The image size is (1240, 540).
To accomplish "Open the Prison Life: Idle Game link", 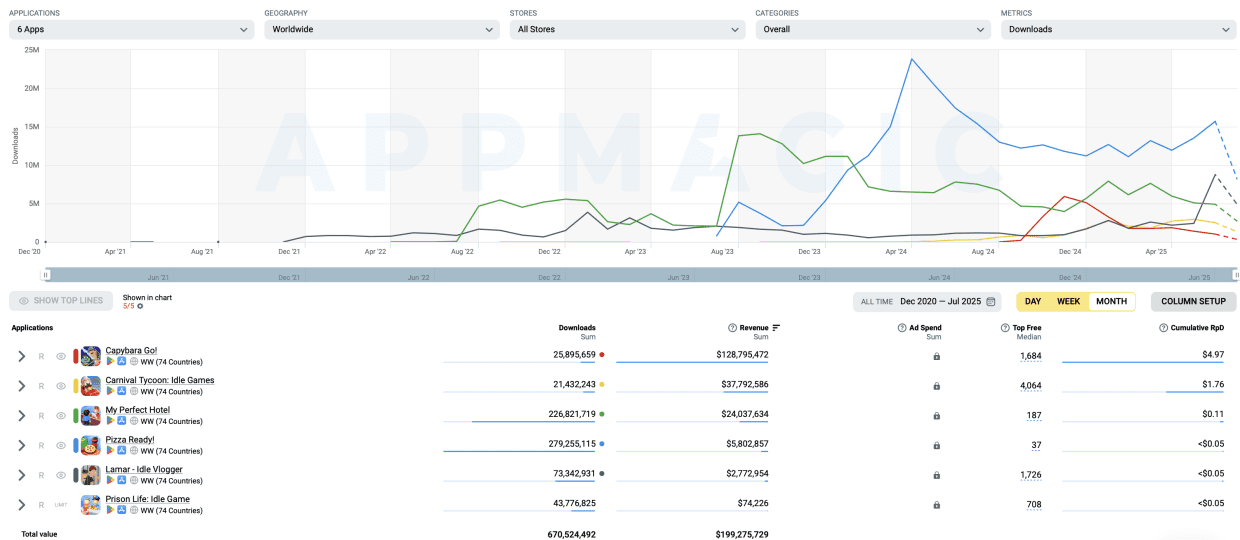I will 147,499.
